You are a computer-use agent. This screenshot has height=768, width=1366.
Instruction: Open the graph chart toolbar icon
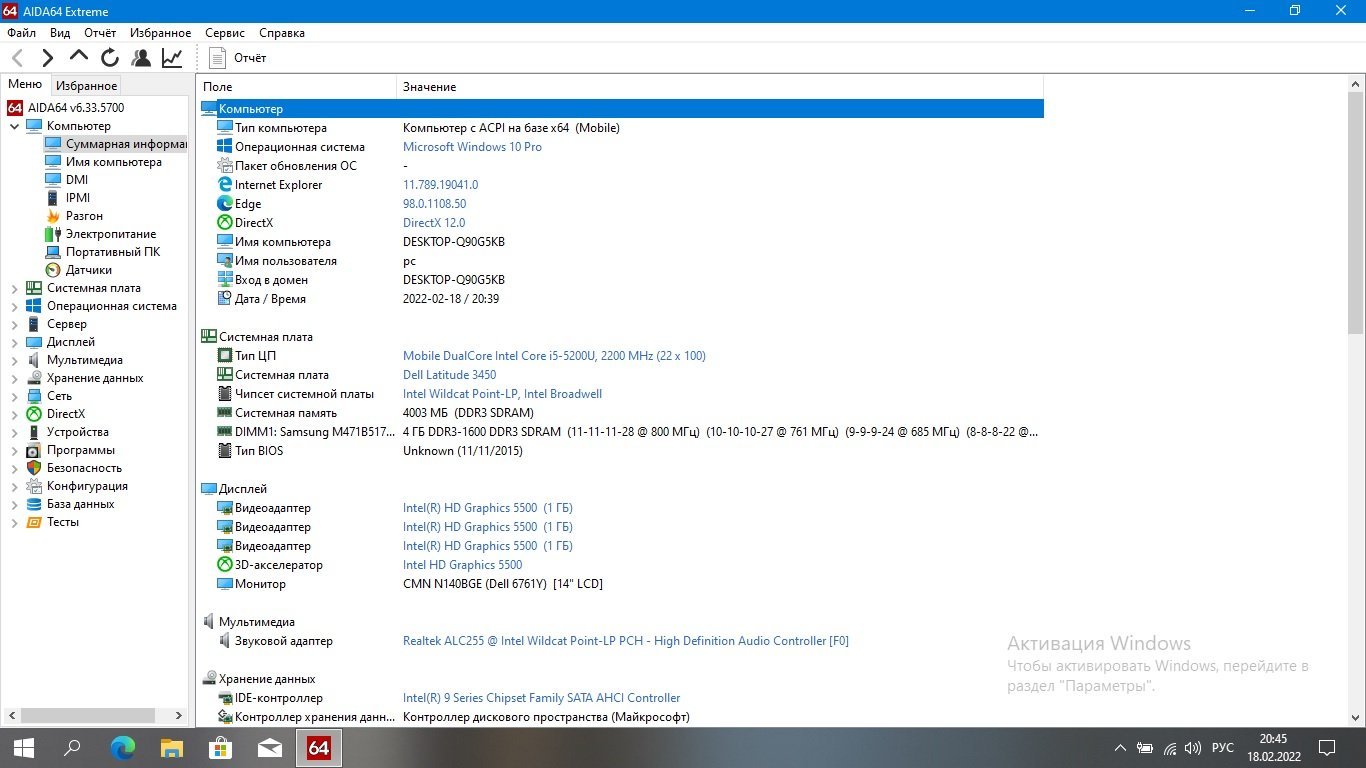click(172, 58)
